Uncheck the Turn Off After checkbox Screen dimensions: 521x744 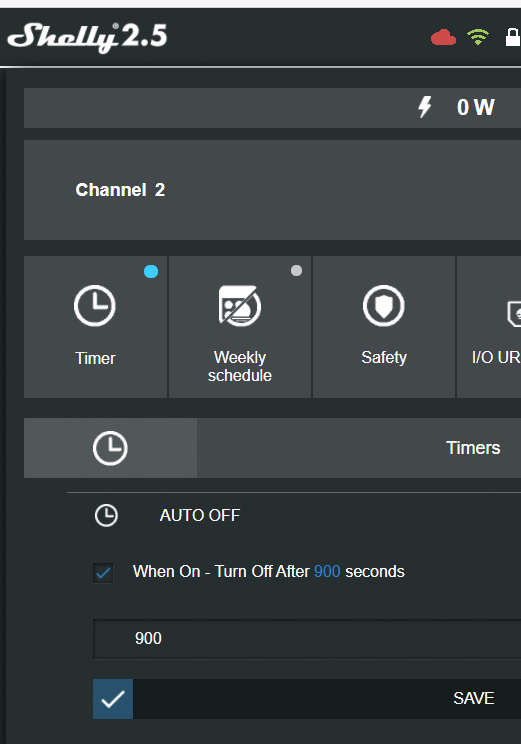pyautogui.click(x=103, y=573)
